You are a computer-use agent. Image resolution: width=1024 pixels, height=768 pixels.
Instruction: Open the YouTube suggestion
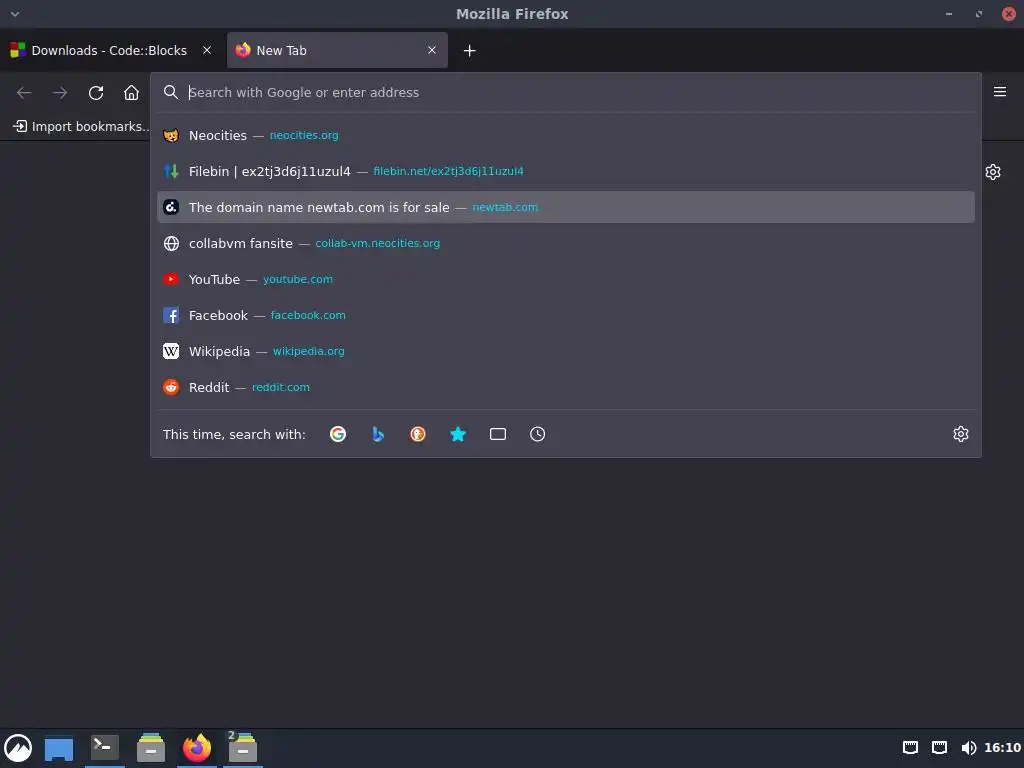click(x=566, y=279)
